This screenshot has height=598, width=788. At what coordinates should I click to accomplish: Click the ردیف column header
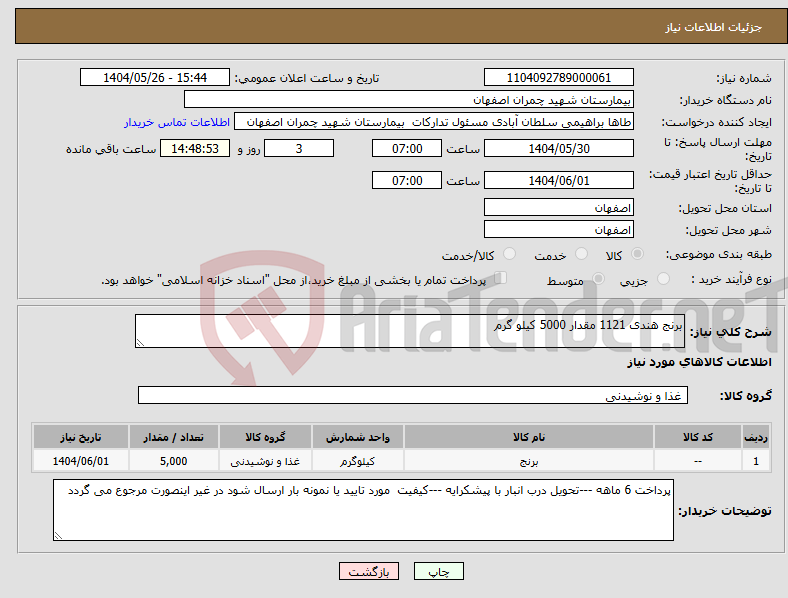pyautogui.click(x=756, y=437)
